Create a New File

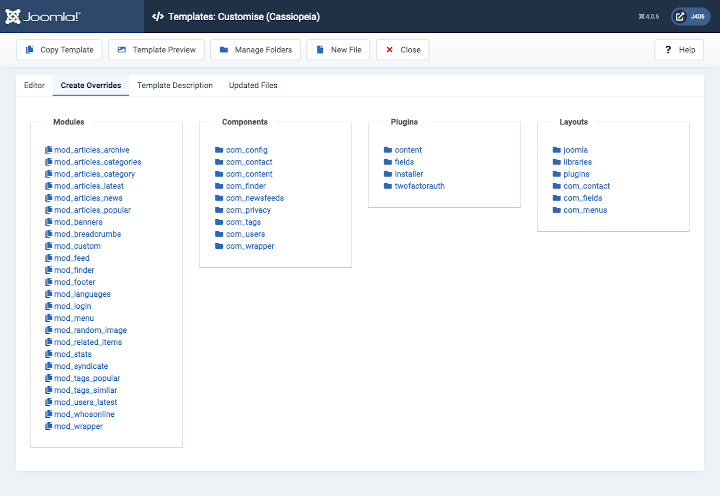click(x=337, y=50)
